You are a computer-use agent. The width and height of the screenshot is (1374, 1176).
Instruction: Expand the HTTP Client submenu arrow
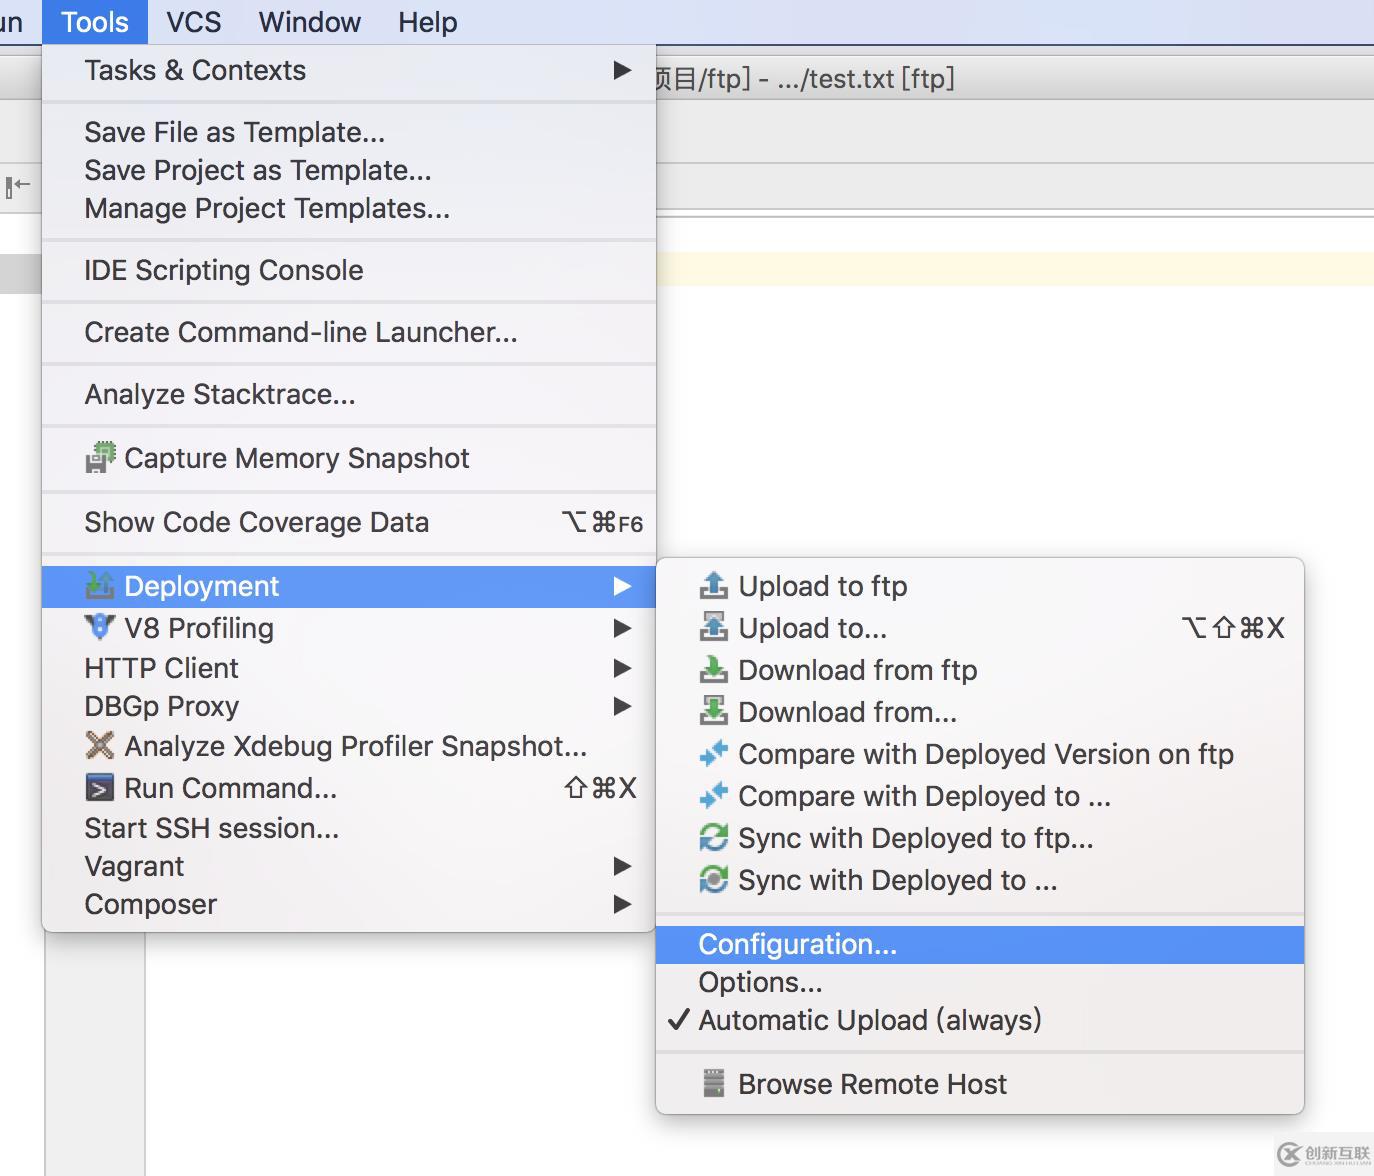tap(622, 668)
